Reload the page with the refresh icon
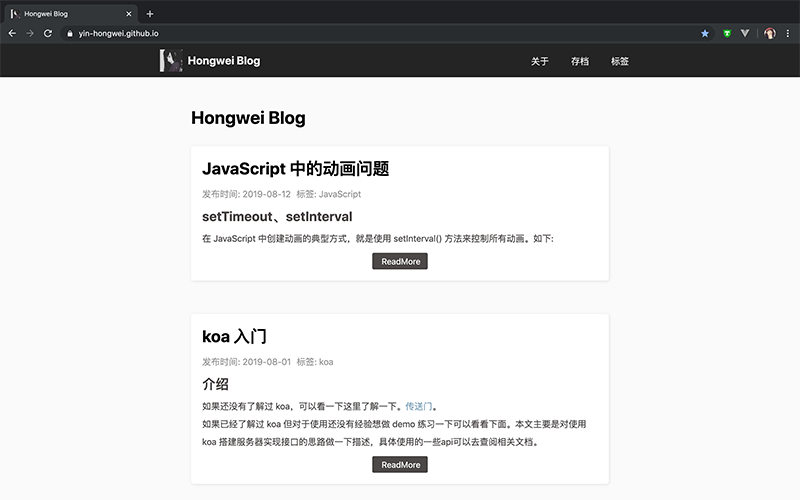Screen dimensions: 800x500 (49, 33)
